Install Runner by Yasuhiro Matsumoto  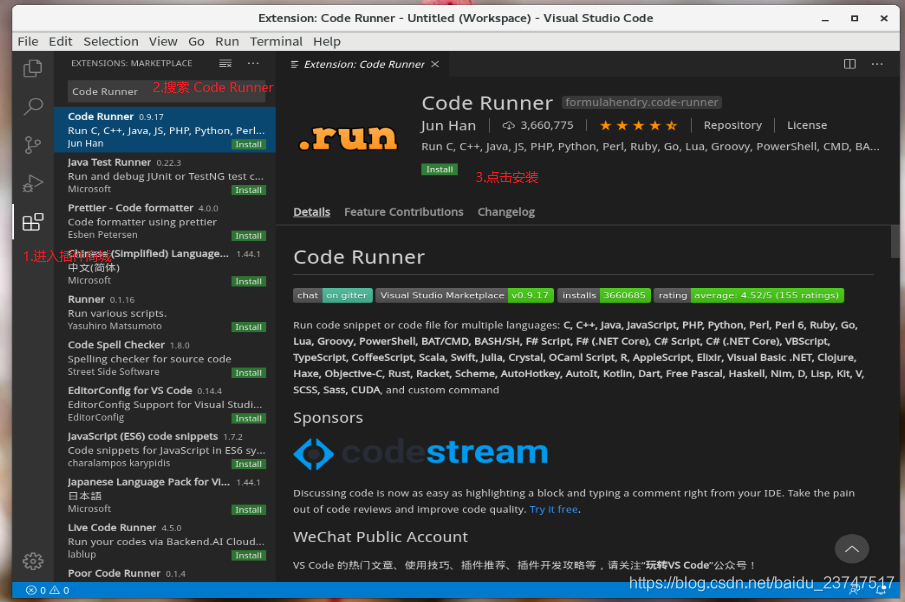tap(248, 327)
